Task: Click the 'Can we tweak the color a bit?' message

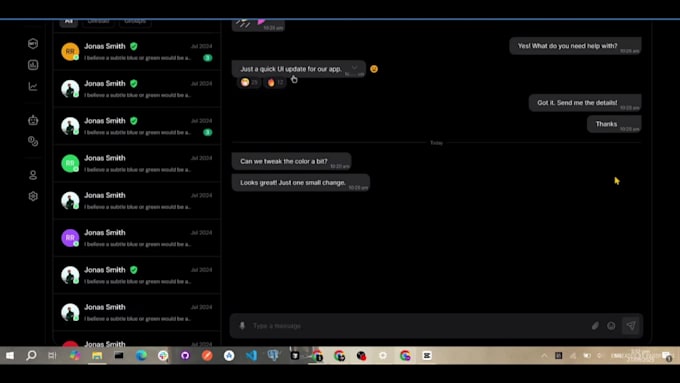Action: pos(291,161)
